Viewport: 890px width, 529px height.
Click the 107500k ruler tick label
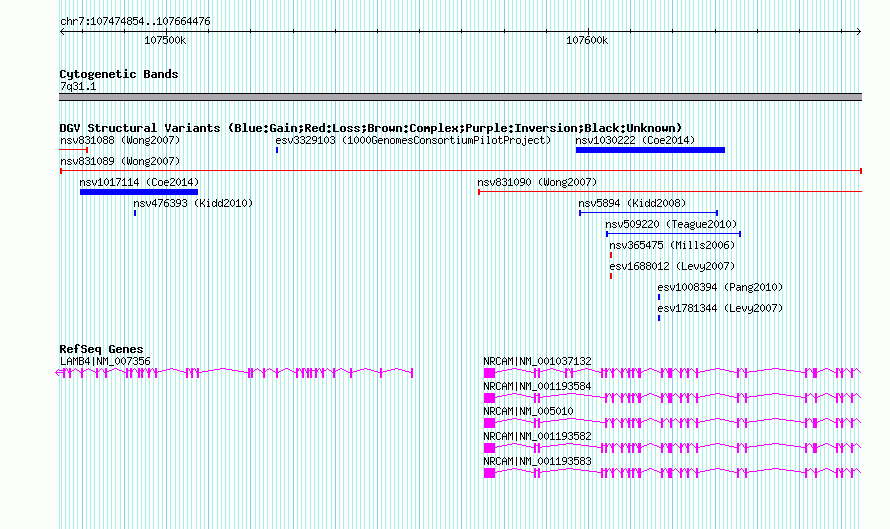point(165,40)
